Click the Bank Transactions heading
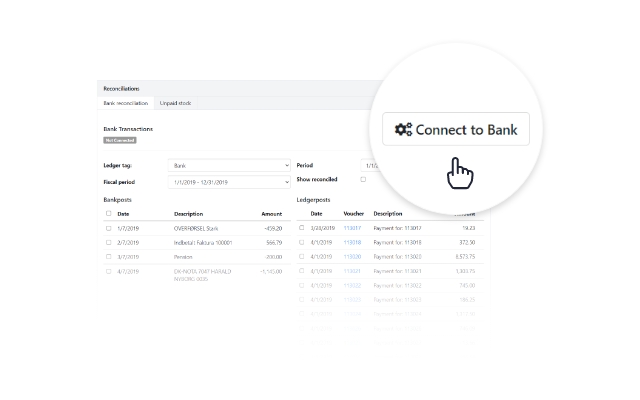This screenshot has width=640, height=400. point(128,129)
